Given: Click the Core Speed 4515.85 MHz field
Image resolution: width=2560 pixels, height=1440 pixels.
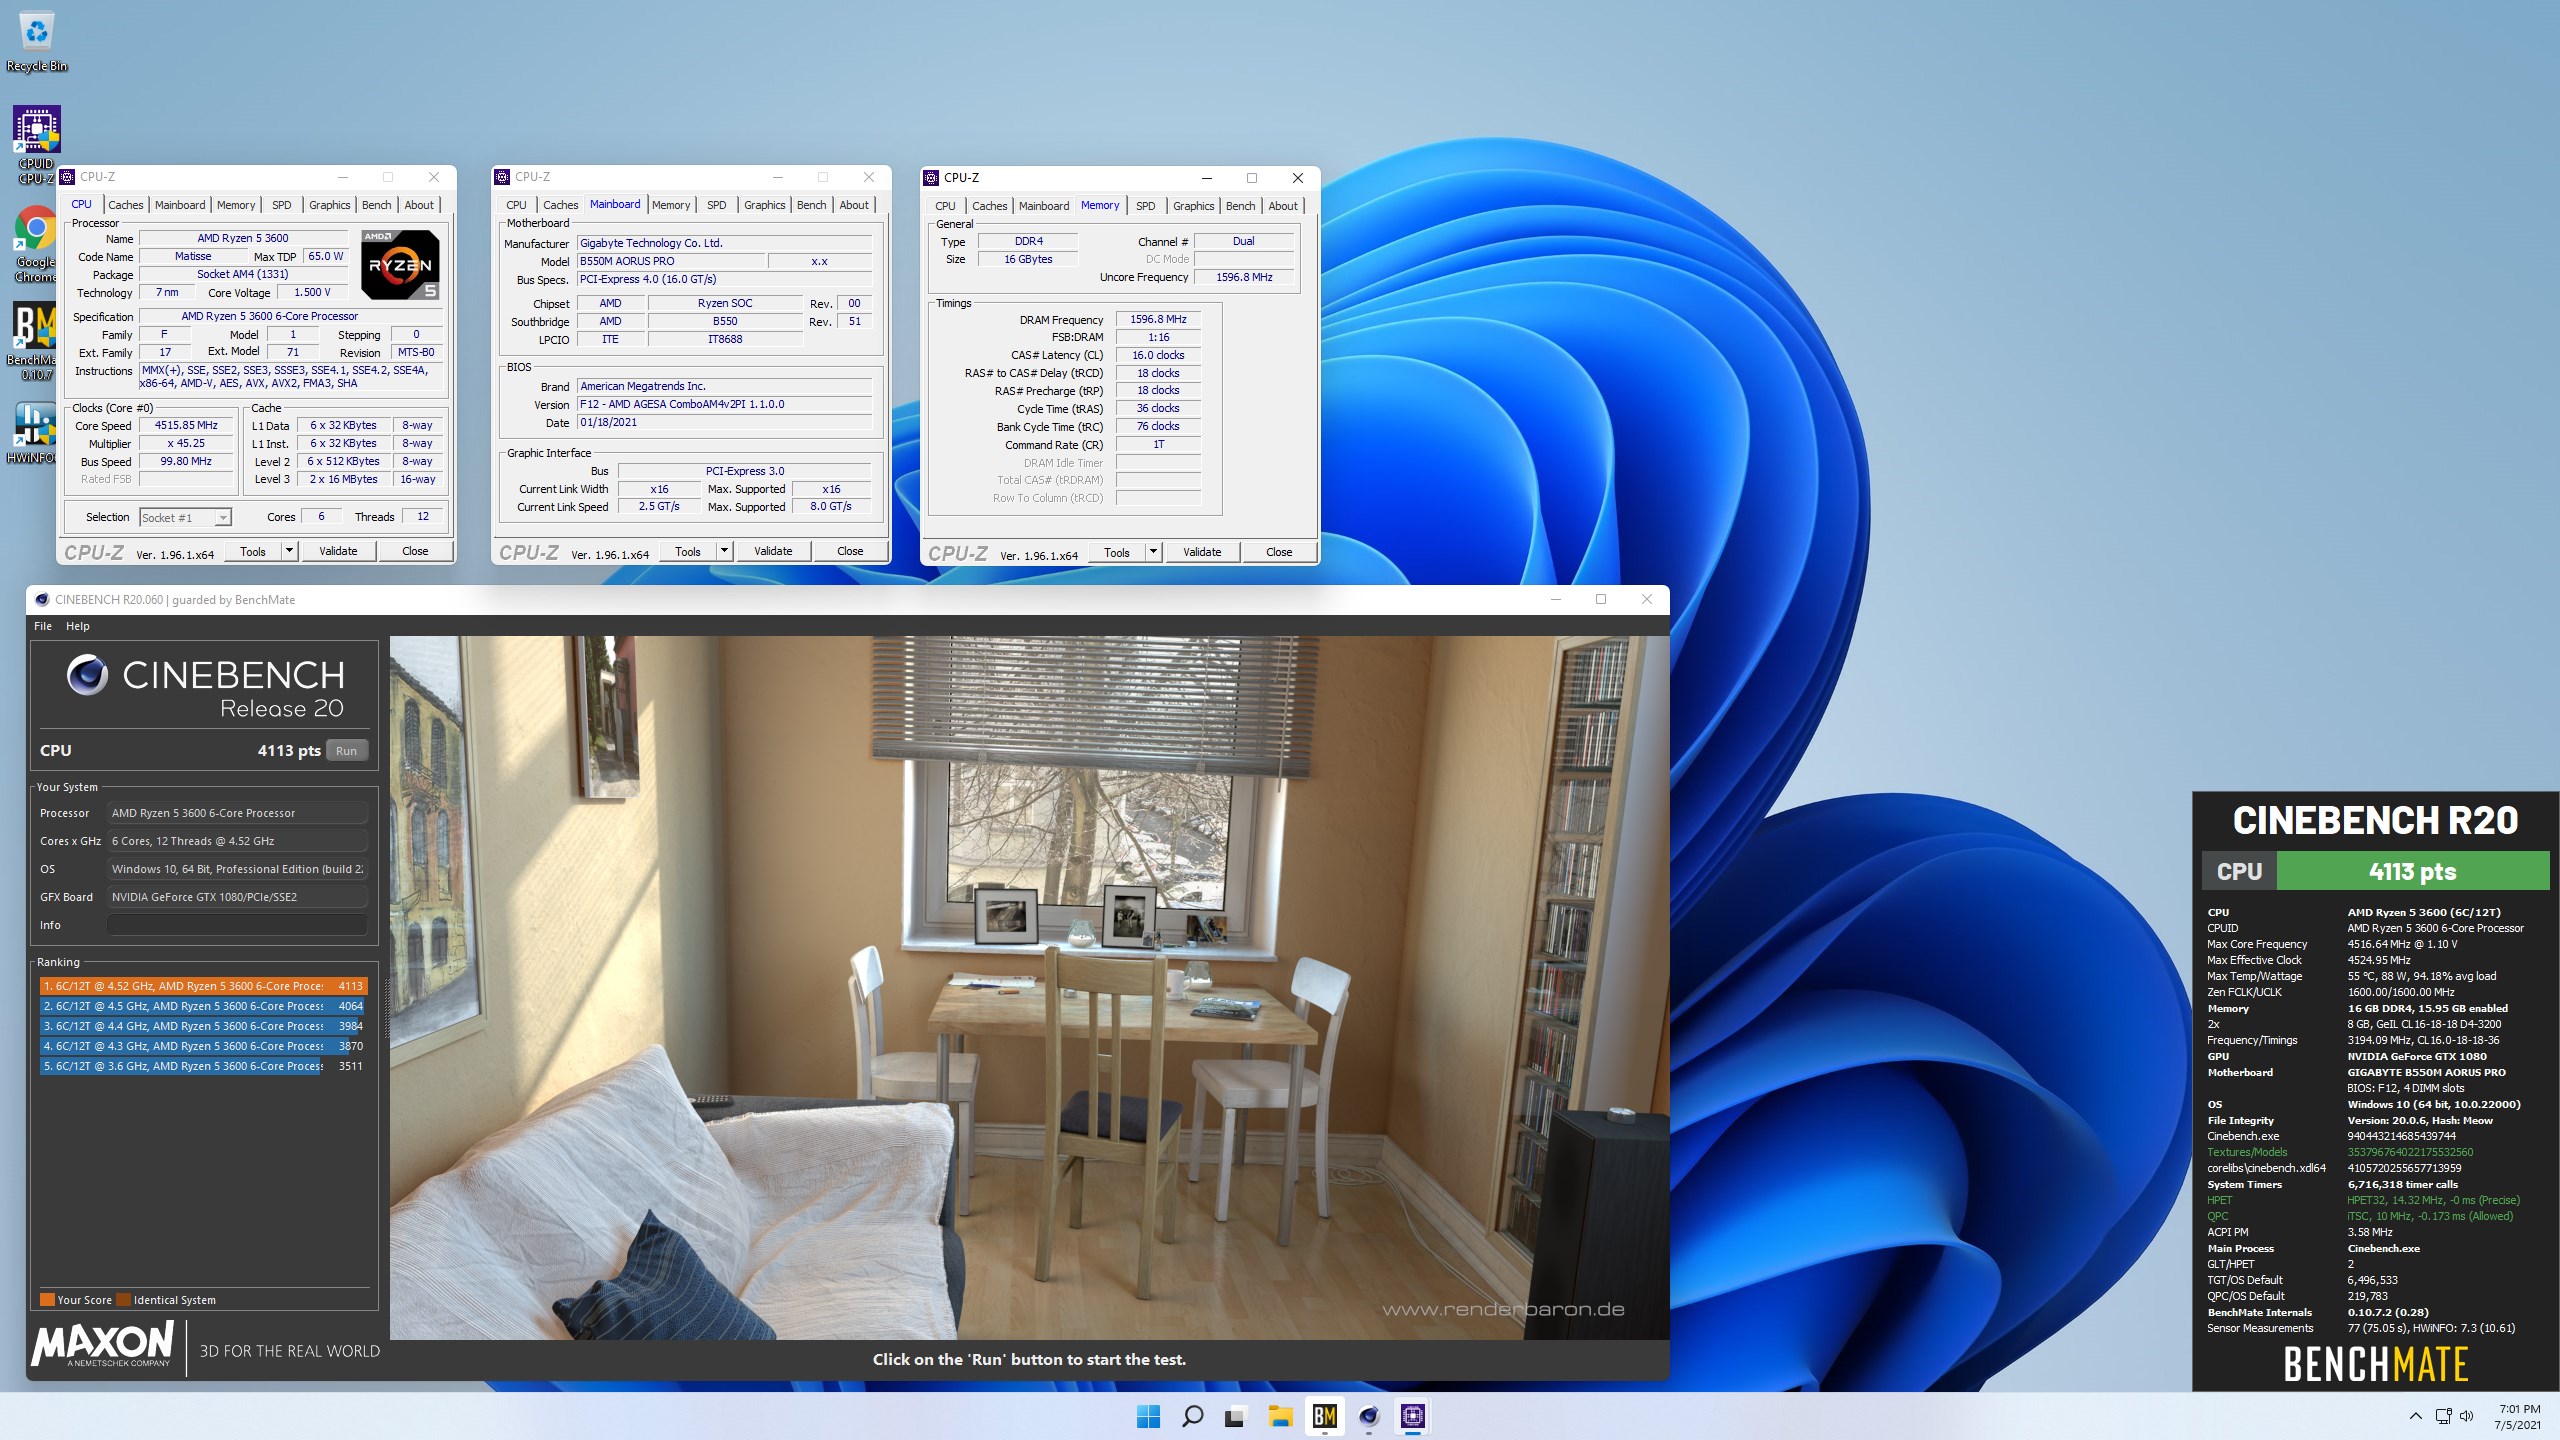Looking at the screenshot, I should click(186, 426).
